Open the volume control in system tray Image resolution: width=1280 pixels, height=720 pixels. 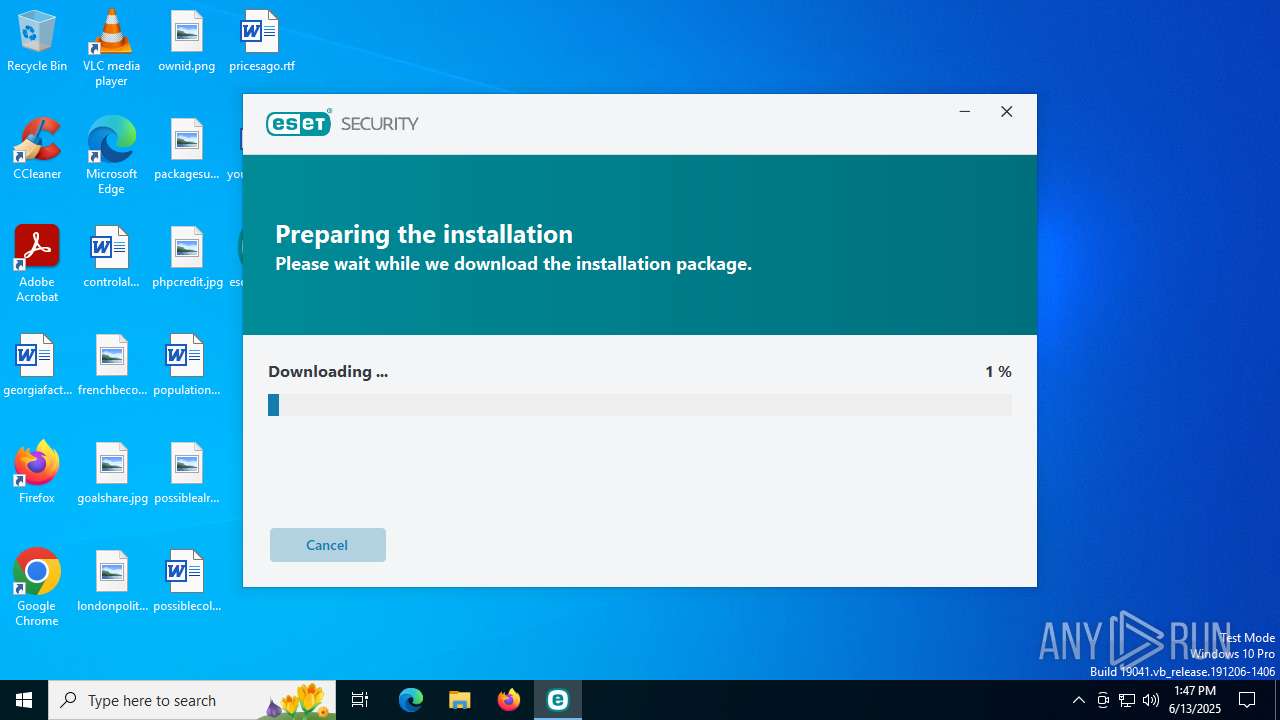(1151, 700)
